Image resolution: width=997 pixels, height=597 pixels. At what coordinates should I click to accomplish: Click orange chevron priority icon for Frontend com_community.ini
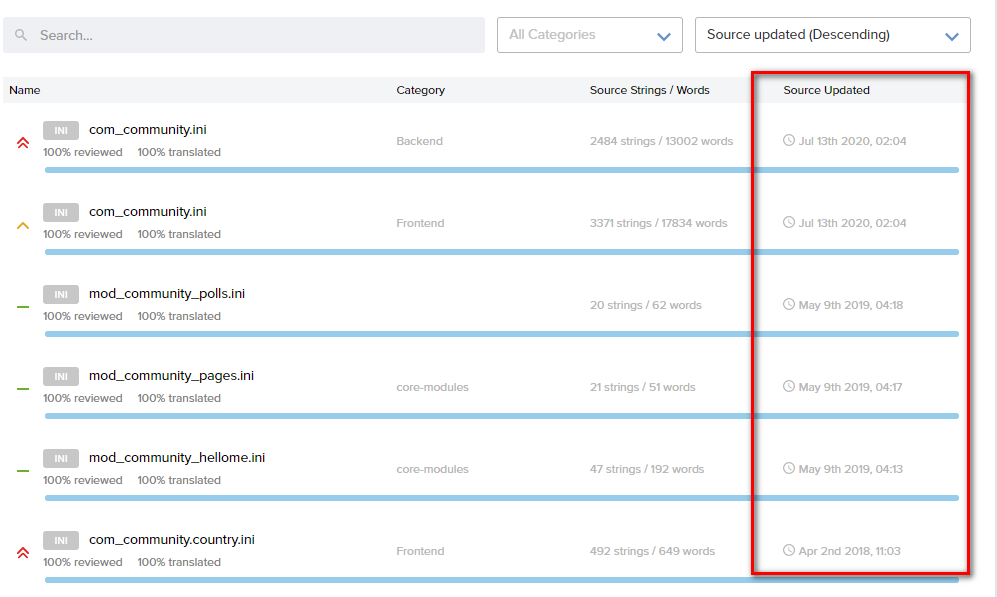click(x=23, y=226)
